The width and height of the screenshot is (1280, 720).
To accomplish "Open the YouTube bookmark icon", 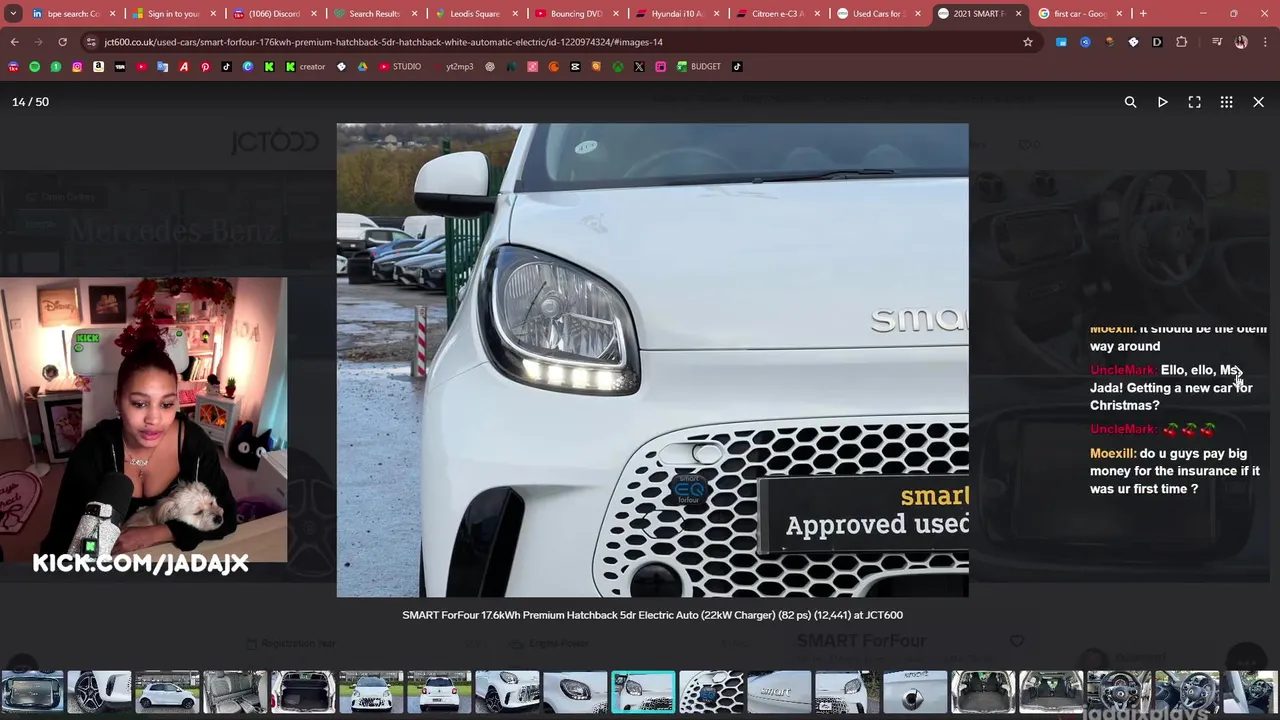I will click(141, 66).
